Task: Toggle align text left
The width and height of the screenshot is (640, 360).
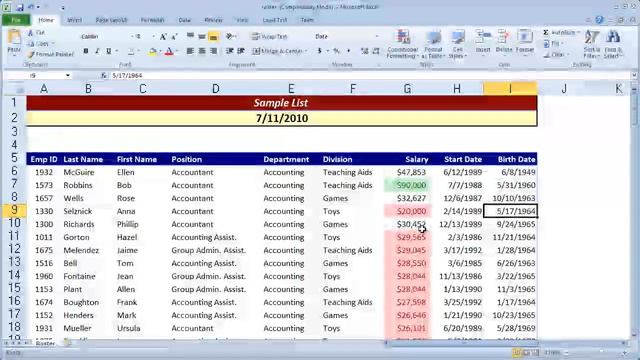Action: pos(190,51)
